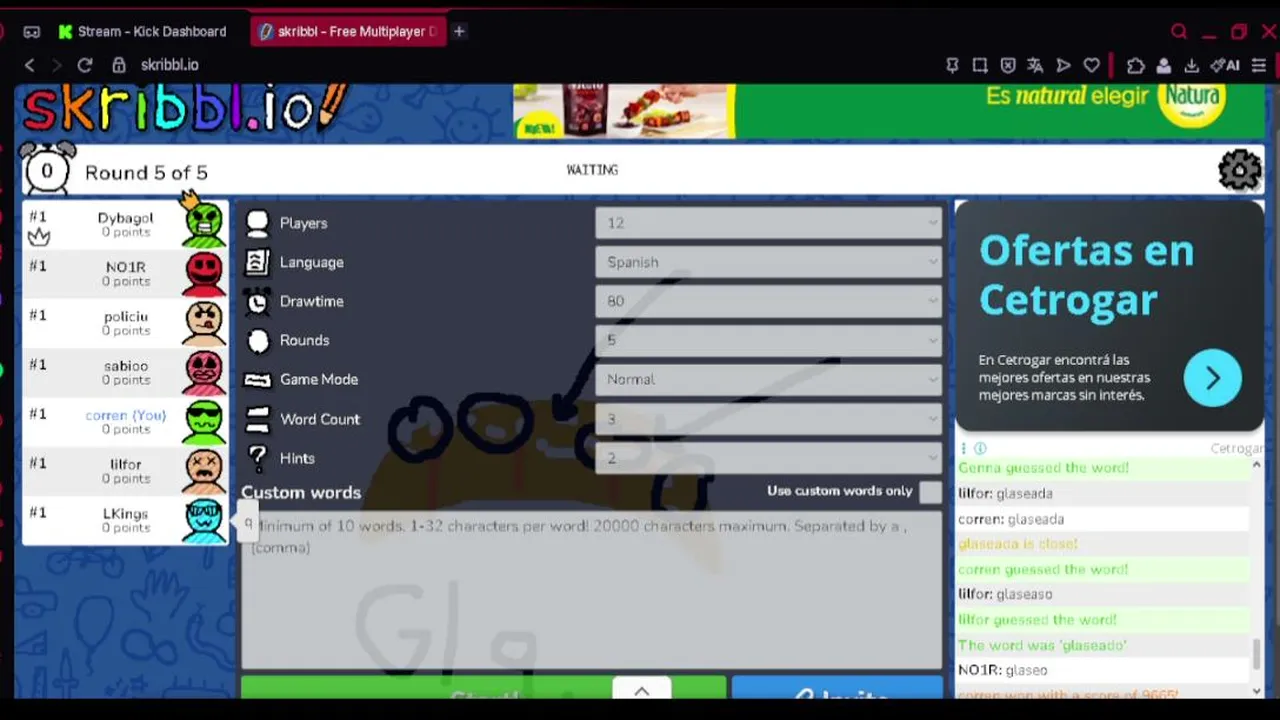Click the 'WAITING' status text
This screenshot has width=1280, height=720.
click(592, 170)
